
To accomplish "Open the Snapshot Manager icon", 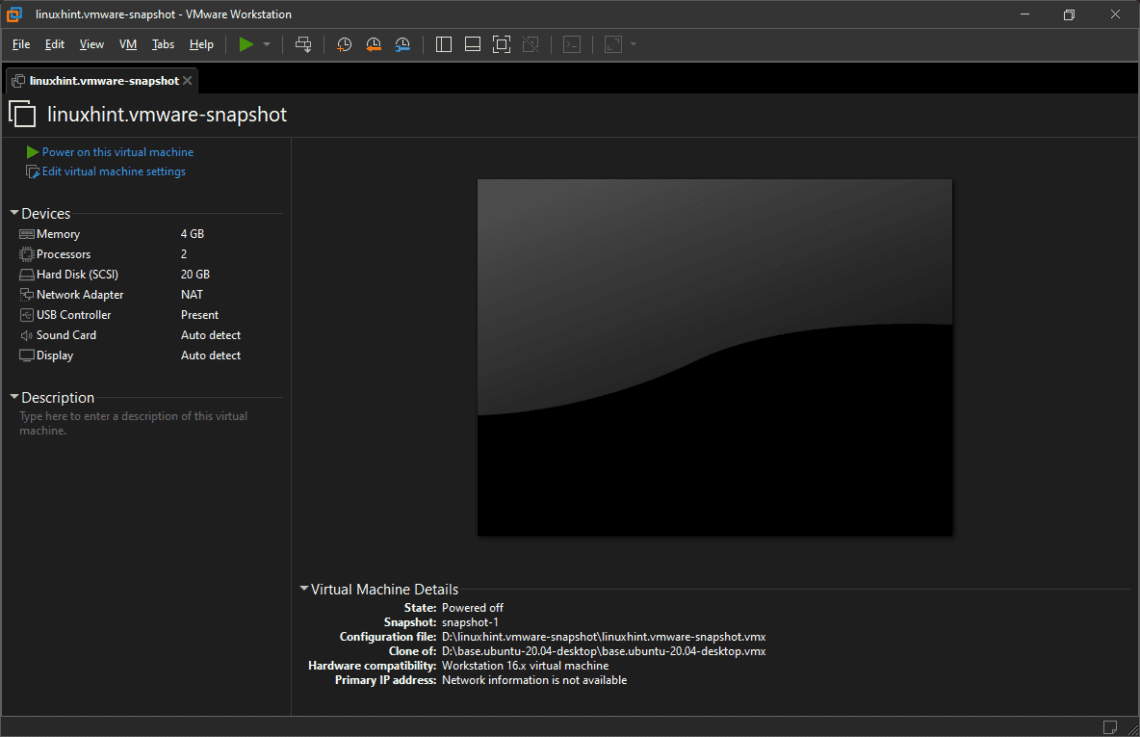I will pos(402,44).
